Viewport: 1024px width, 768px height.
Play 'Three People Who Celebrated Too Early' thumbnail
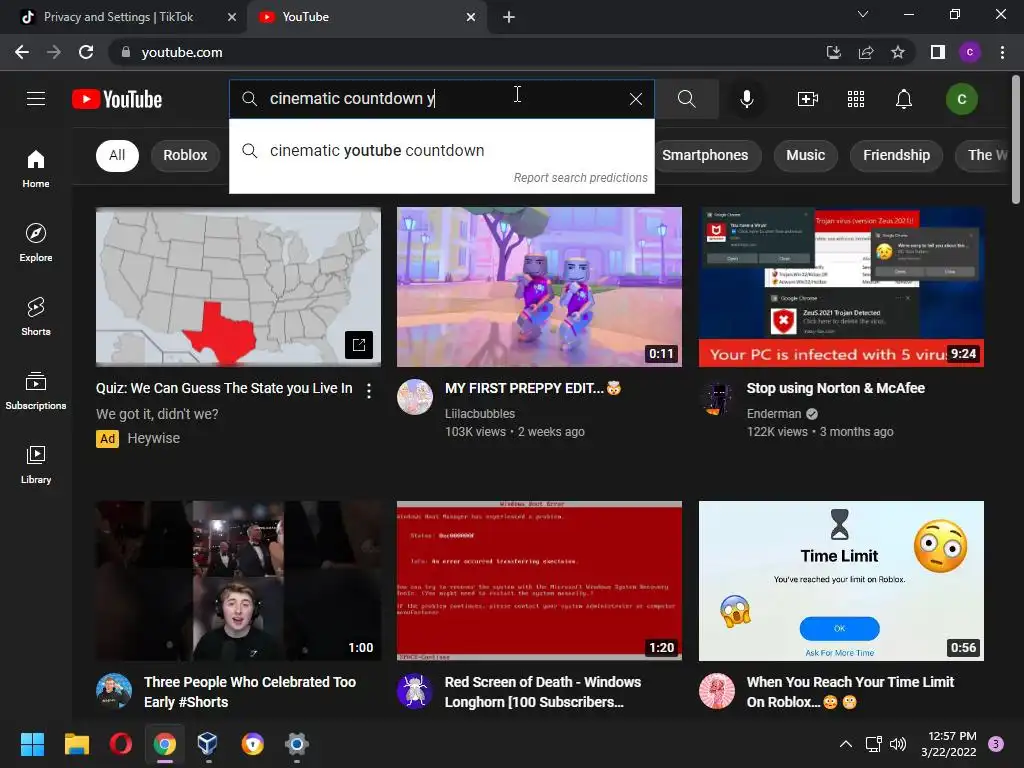click(x=238, y=581)
